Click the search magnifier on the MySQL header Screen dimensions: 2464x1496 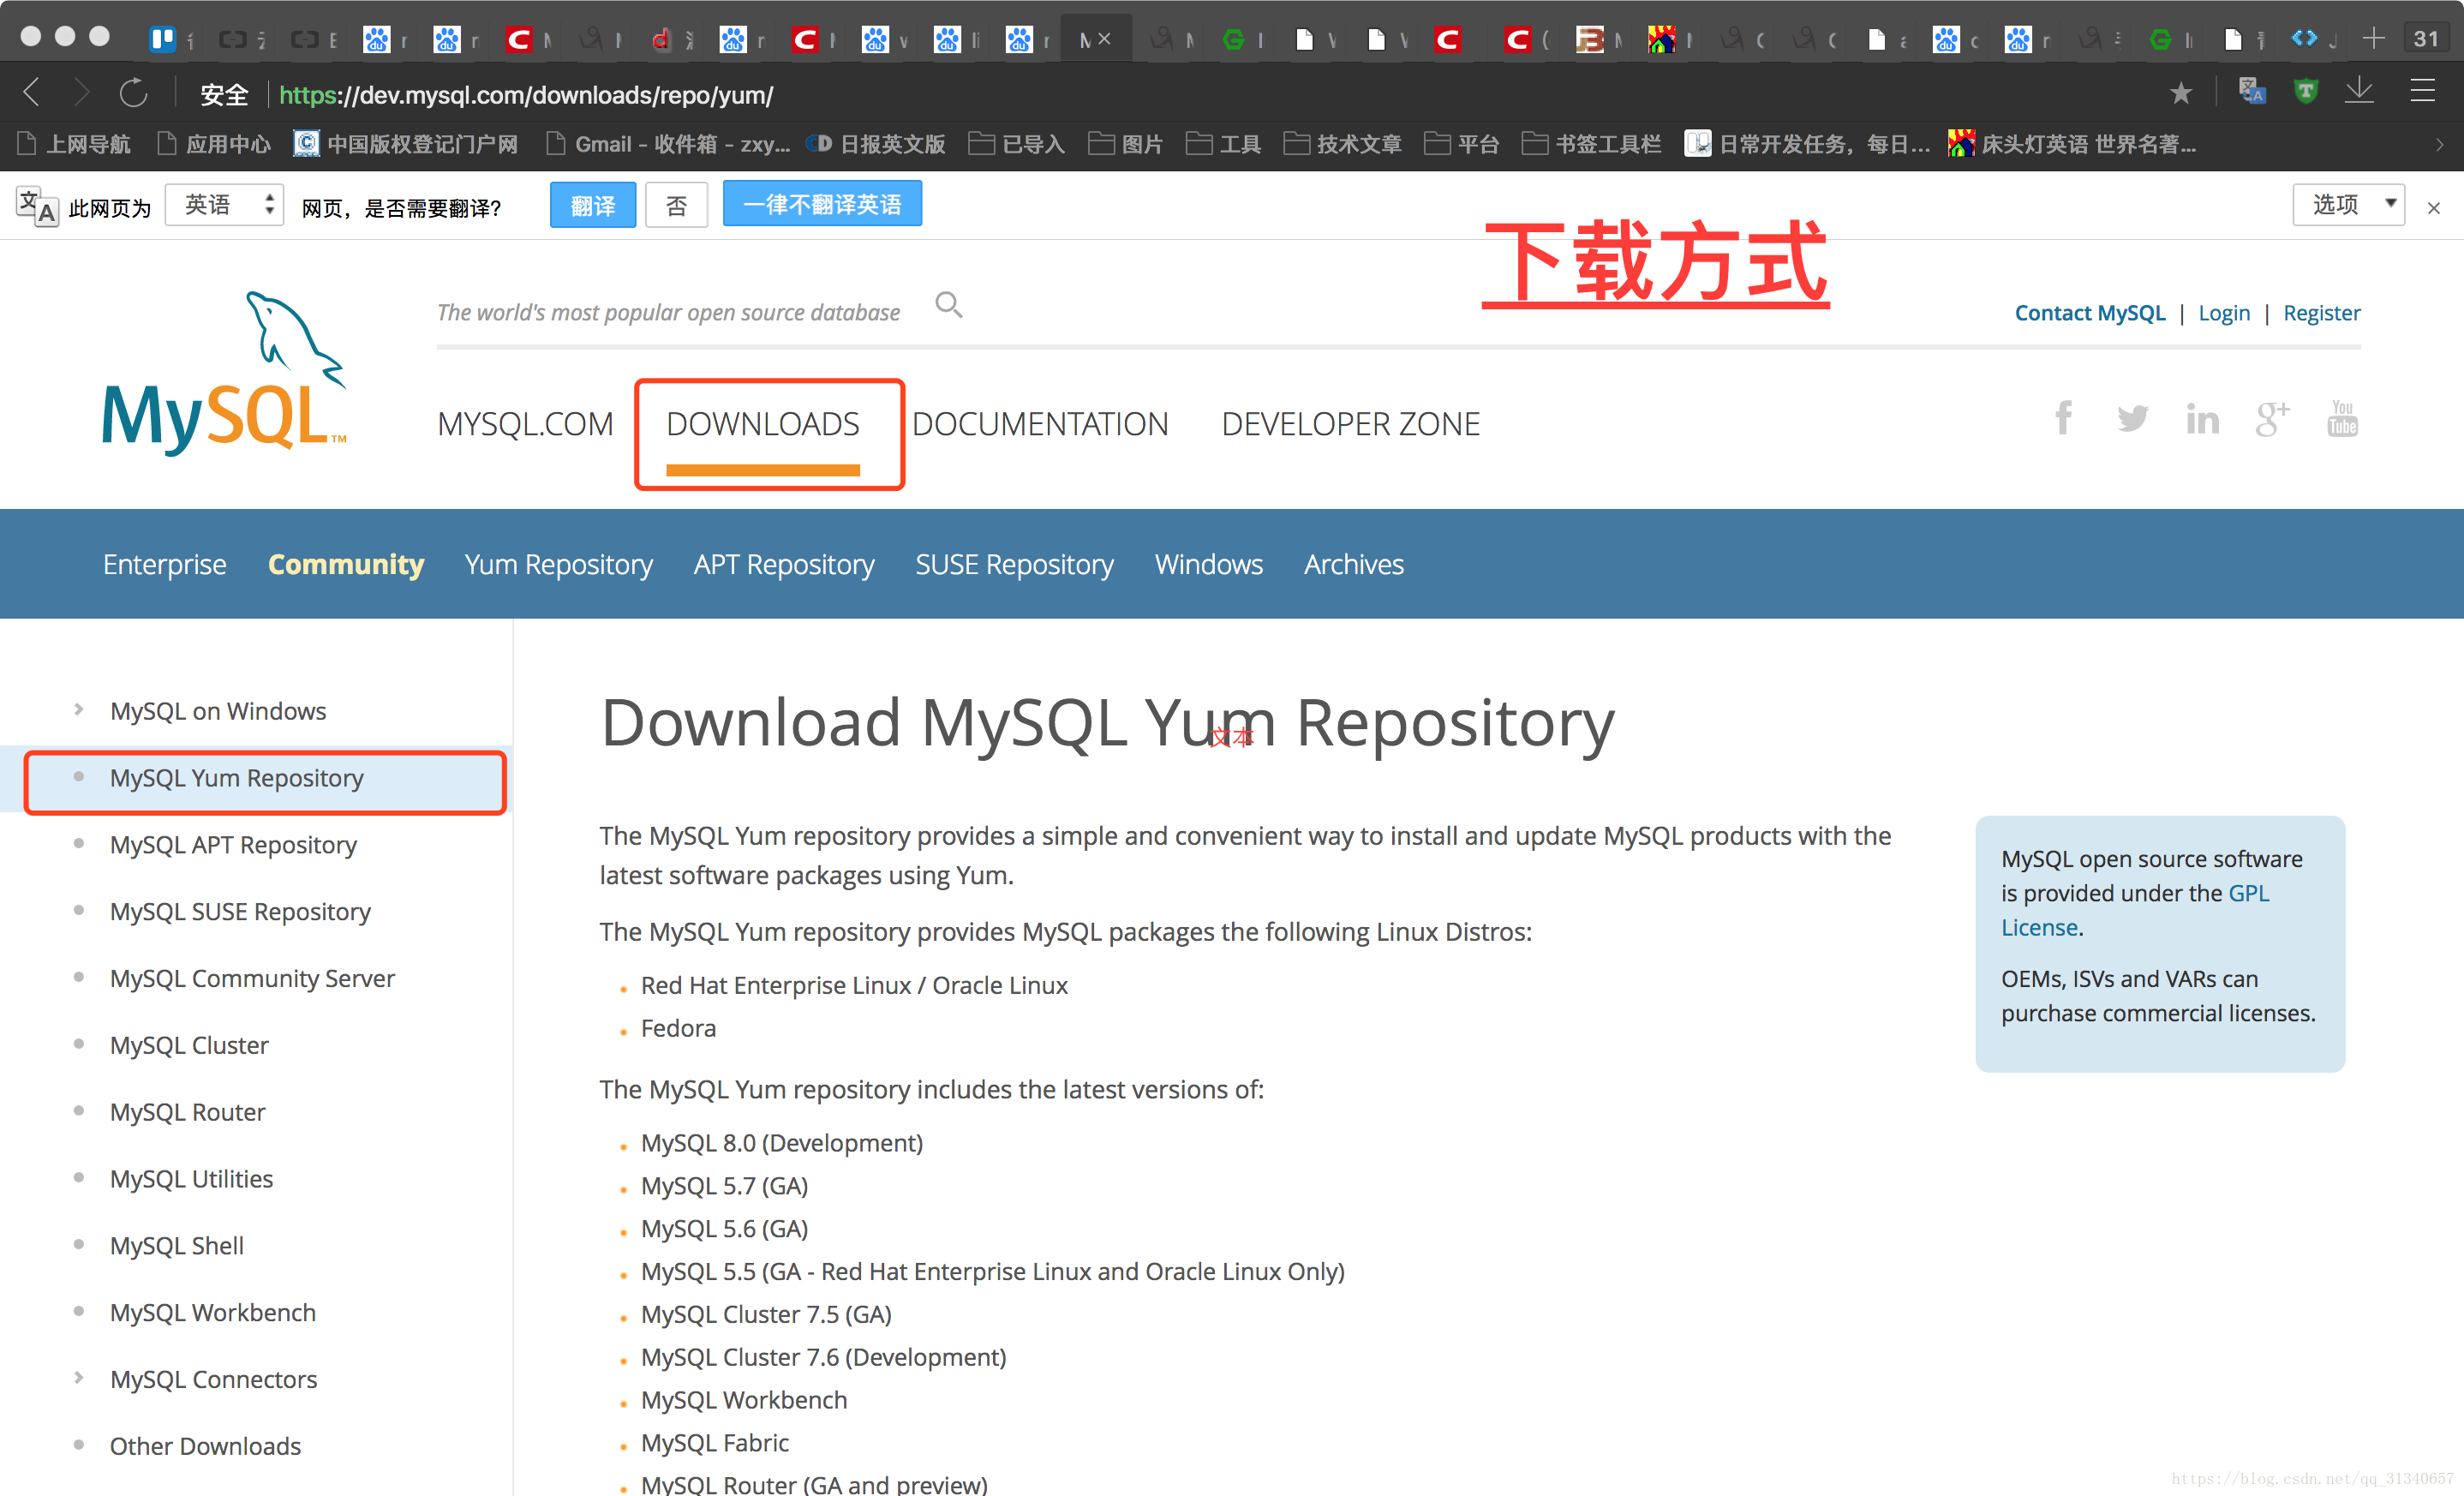(949, 304)
